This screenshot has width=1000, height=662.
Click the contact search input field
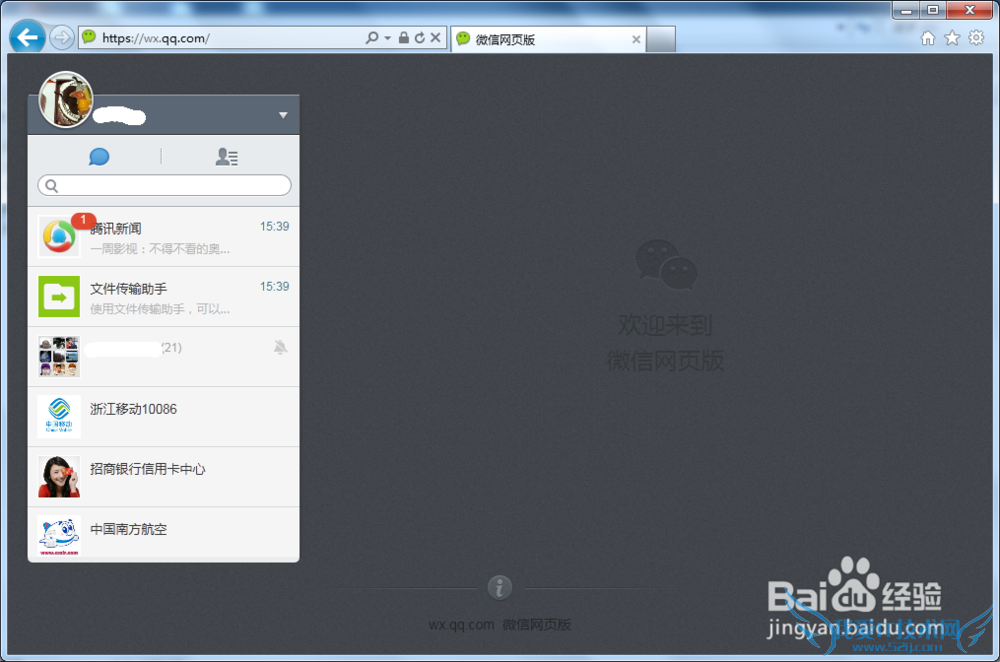tap(165, 186)
